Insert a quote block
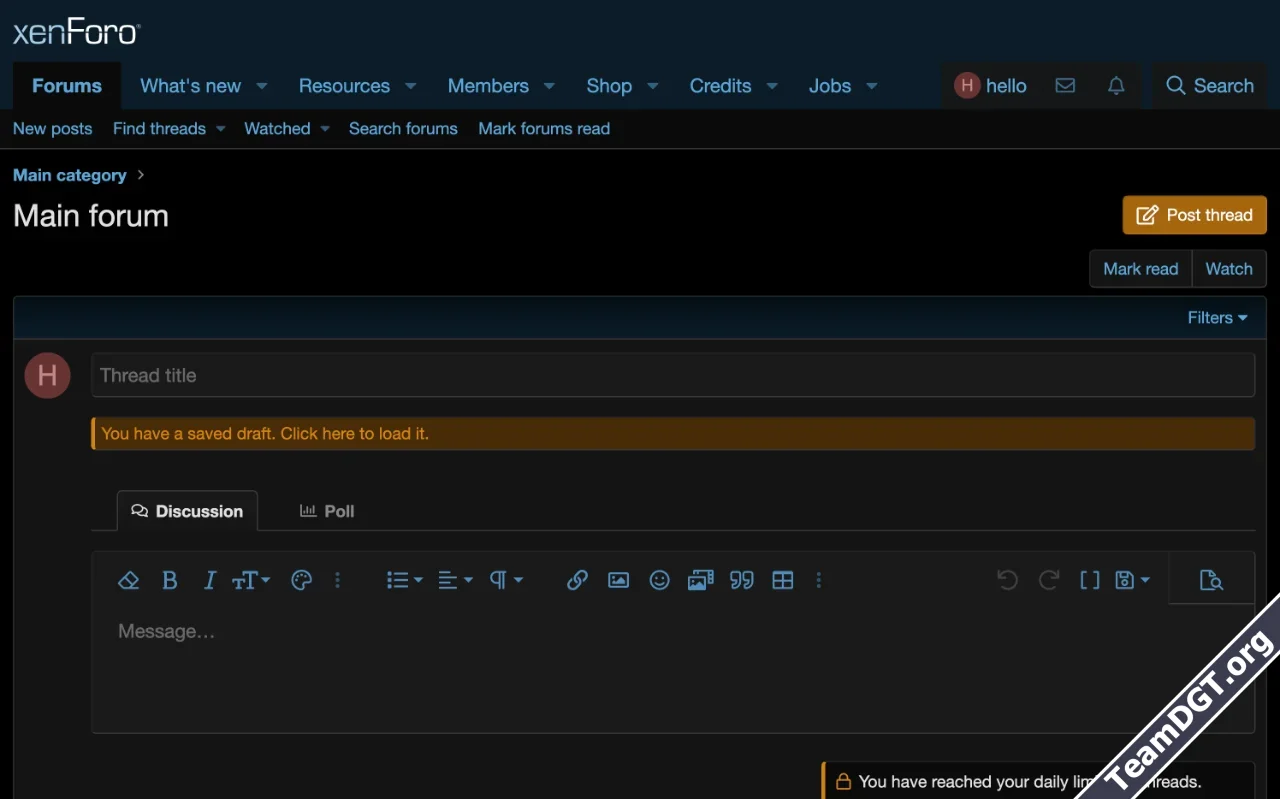This screenshot has height=799, width=1280. 741,580
